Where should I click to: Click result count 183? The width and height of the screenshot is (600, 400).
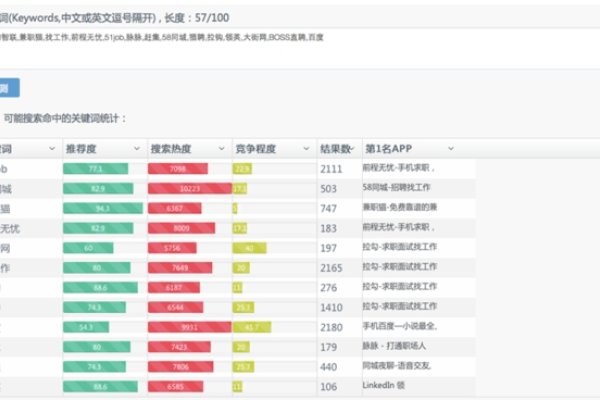tap(328, 229)
